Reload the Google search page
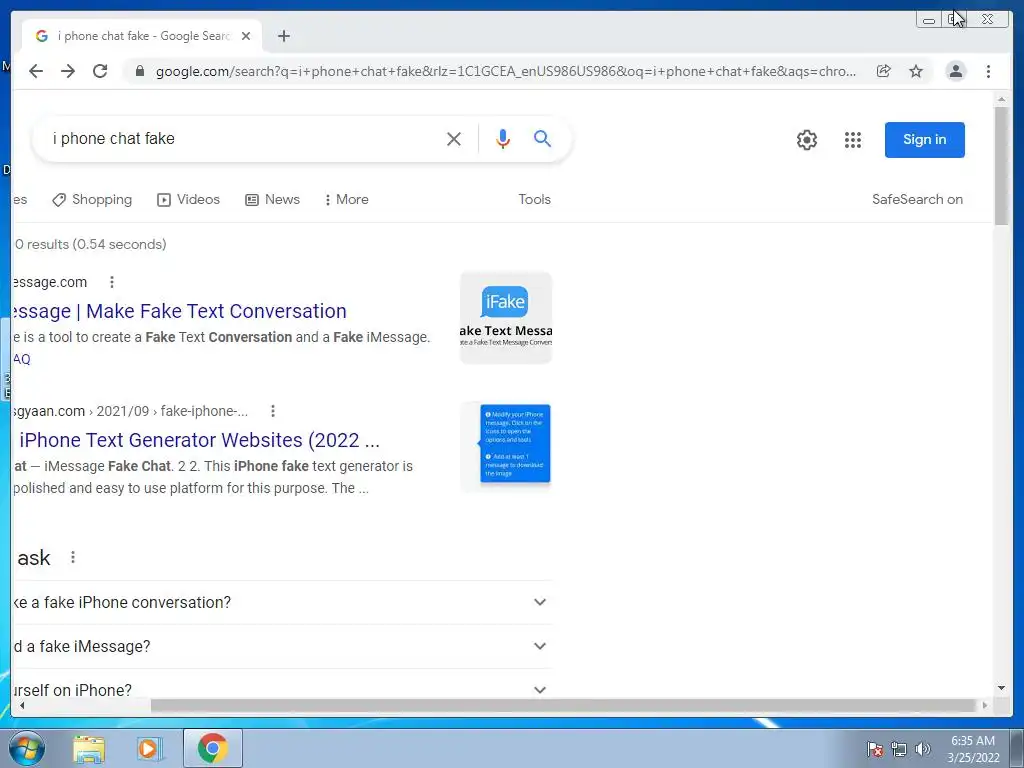The width and height of the screenshot is (1024, 768). 100,71
